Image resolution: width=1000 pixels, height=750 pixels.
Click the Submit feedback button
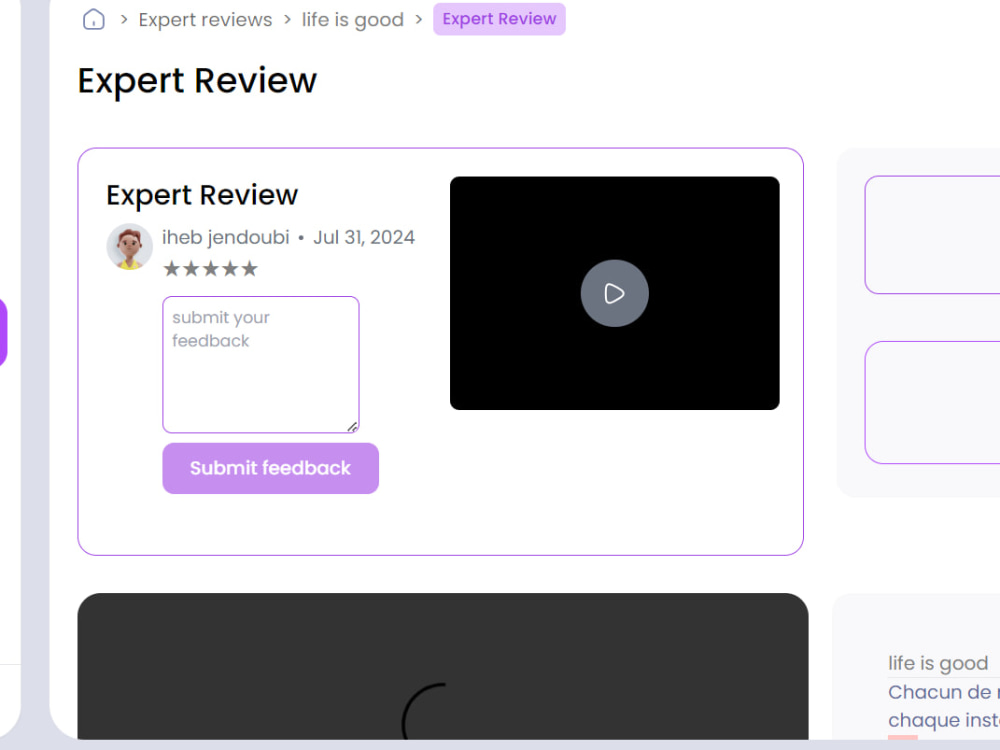coord(270,468)
